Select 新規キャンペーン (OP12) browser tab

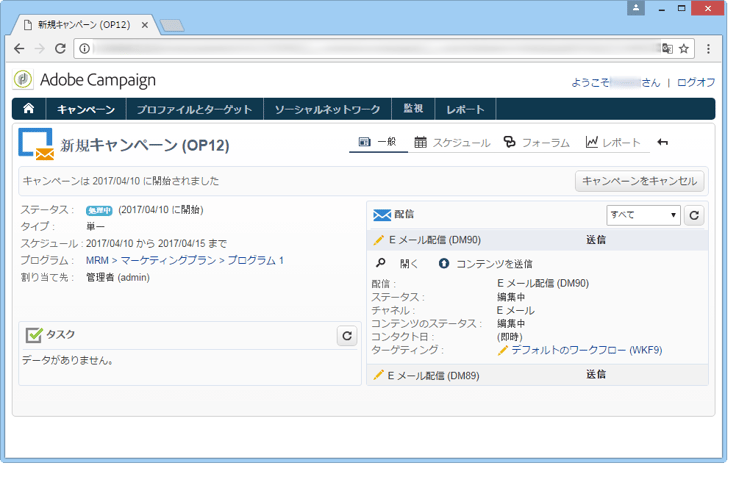point(84,25)
